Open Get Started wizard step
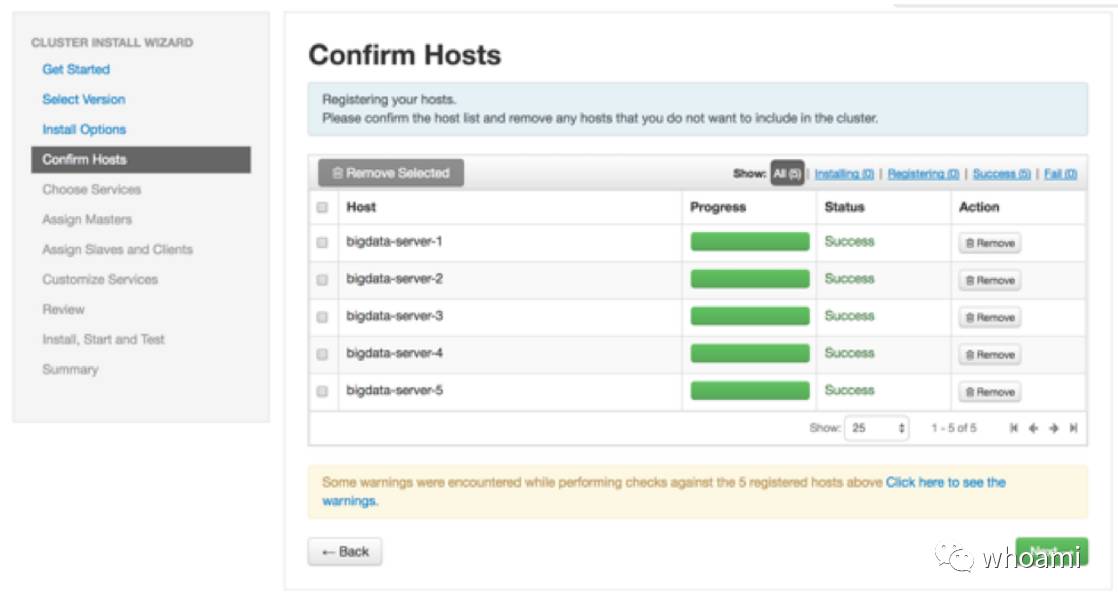Screen dimensions: 1118x604 pos(76,69)
